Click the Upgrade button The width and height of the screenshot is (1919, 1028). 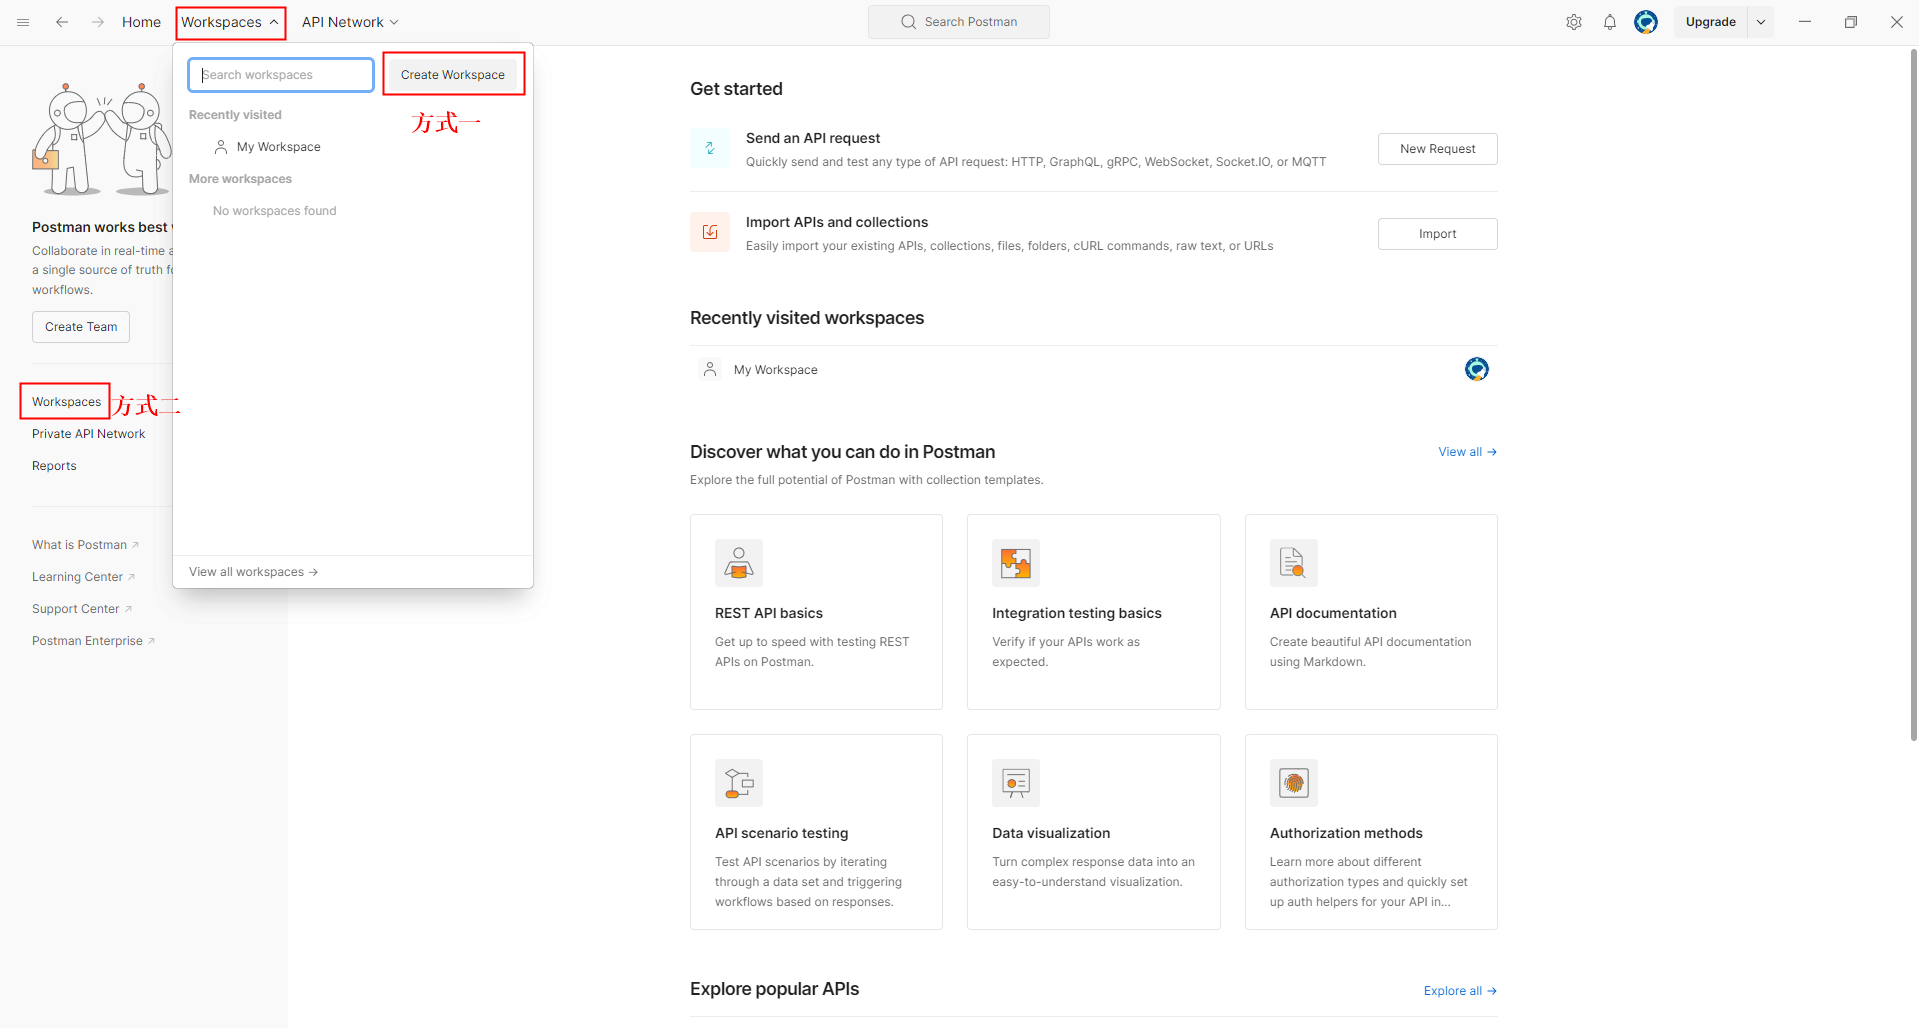[x=1710, y=22]
